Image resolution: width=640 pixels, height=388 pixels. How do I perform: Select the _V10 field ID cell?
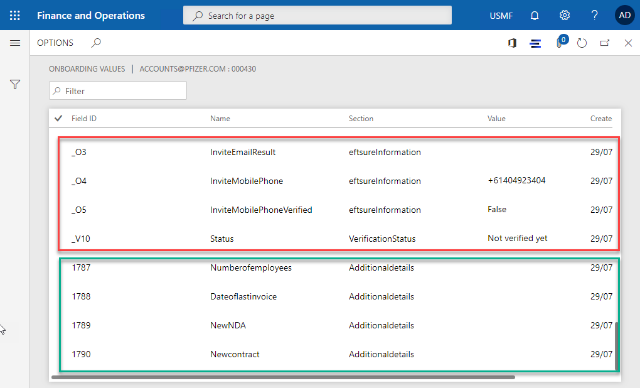[81, 239]
